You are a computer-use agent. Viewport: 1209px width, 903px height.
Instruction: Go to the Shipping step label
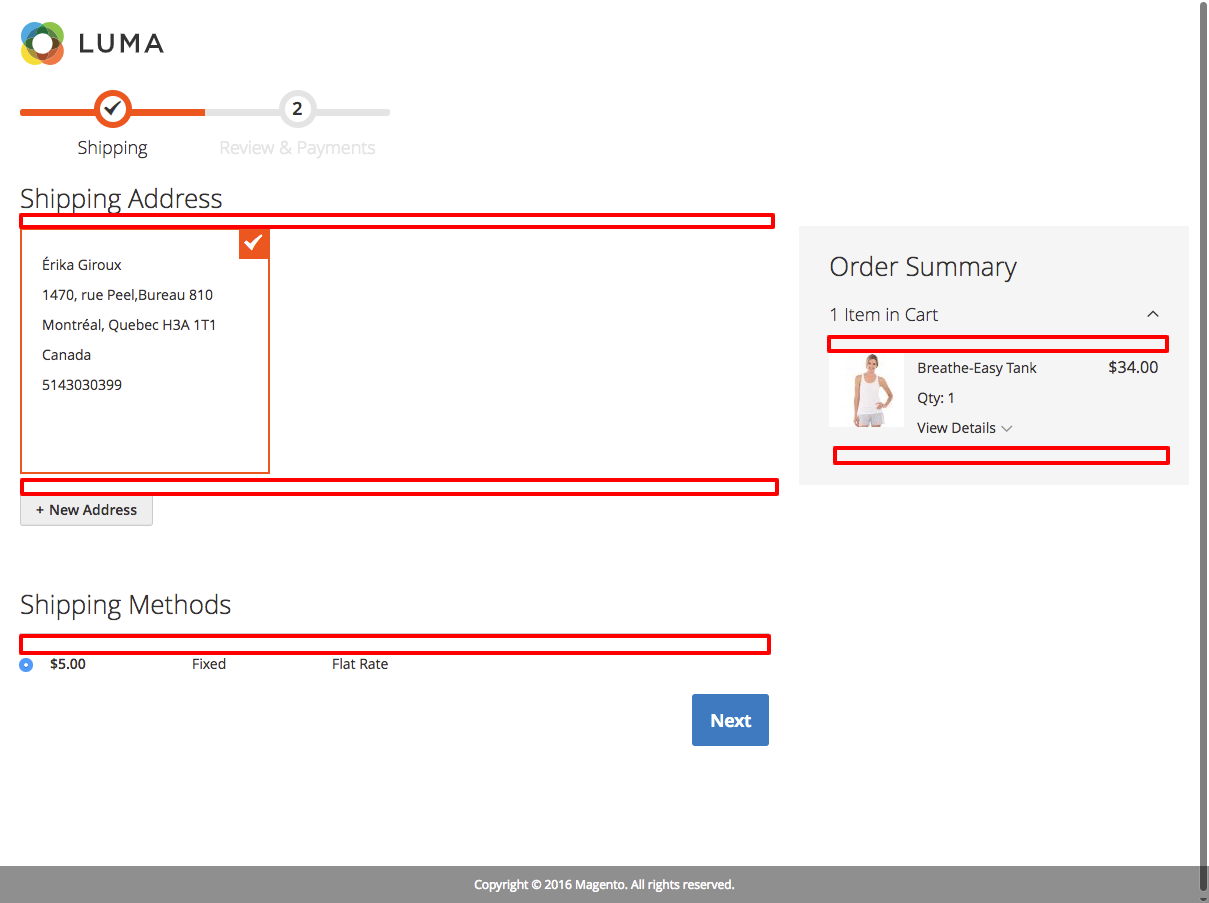(112, 148)
